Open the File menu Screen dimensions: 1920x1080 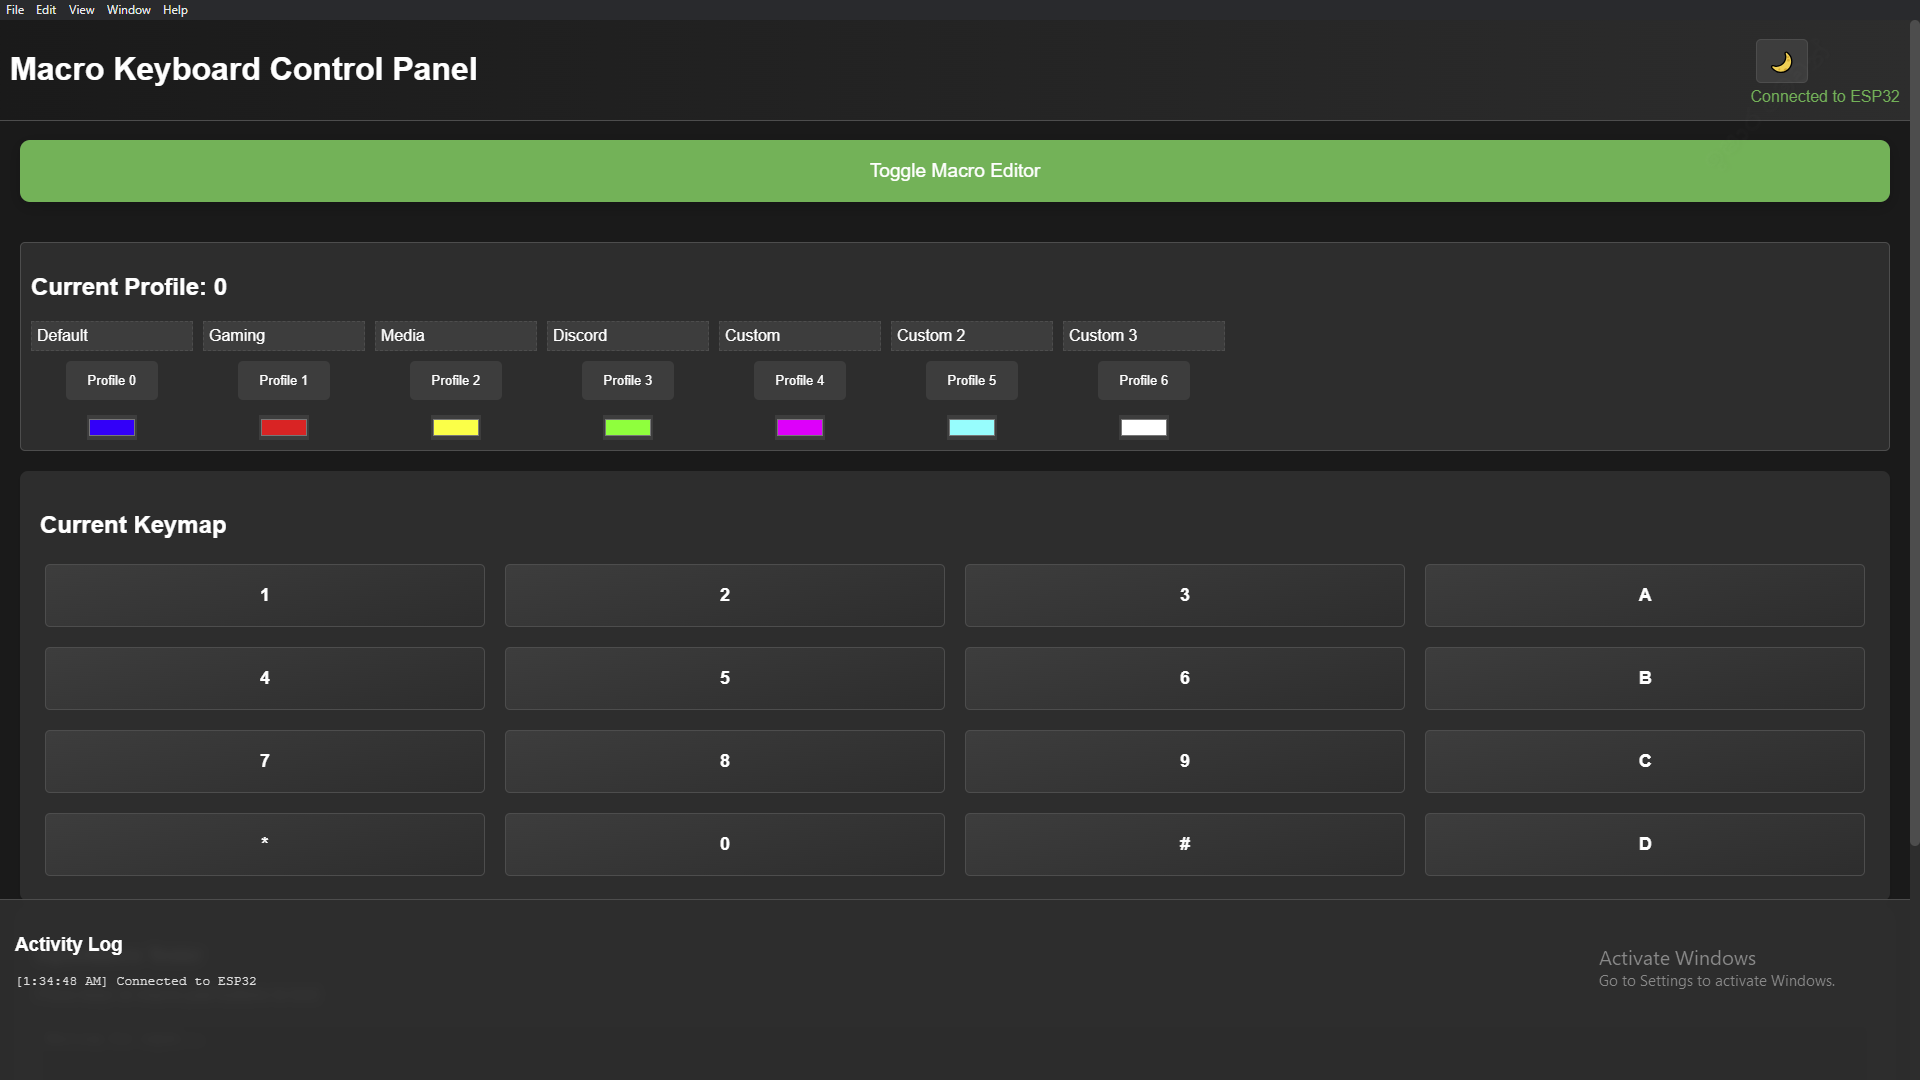15,10
